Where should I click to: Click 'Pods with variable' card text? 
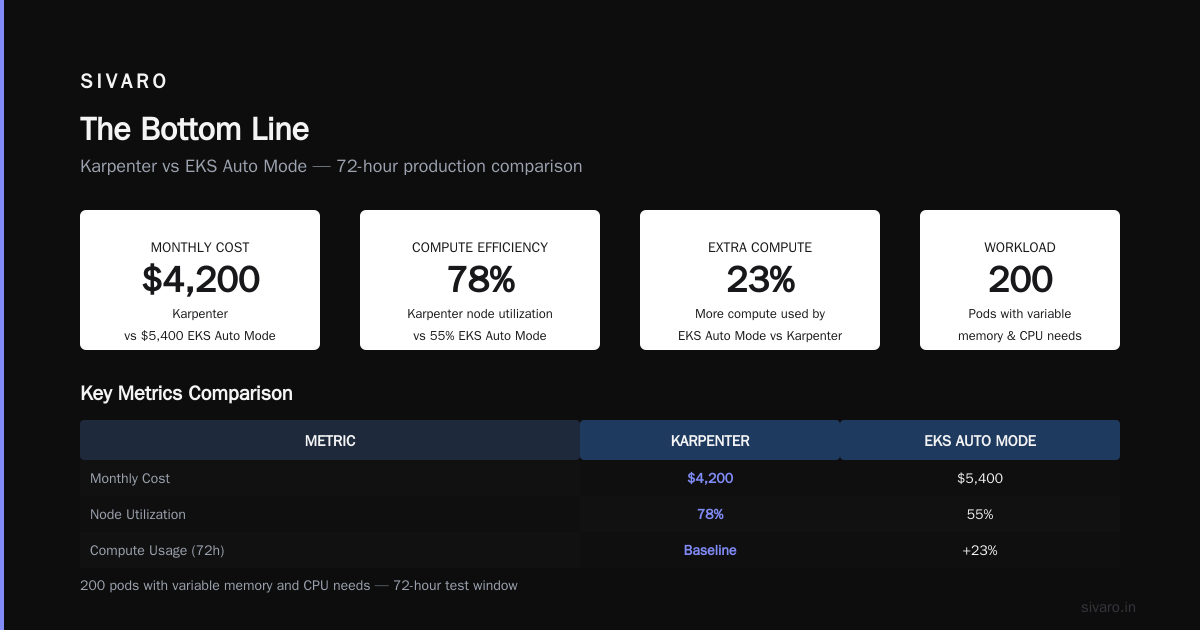coord(1020,314)
